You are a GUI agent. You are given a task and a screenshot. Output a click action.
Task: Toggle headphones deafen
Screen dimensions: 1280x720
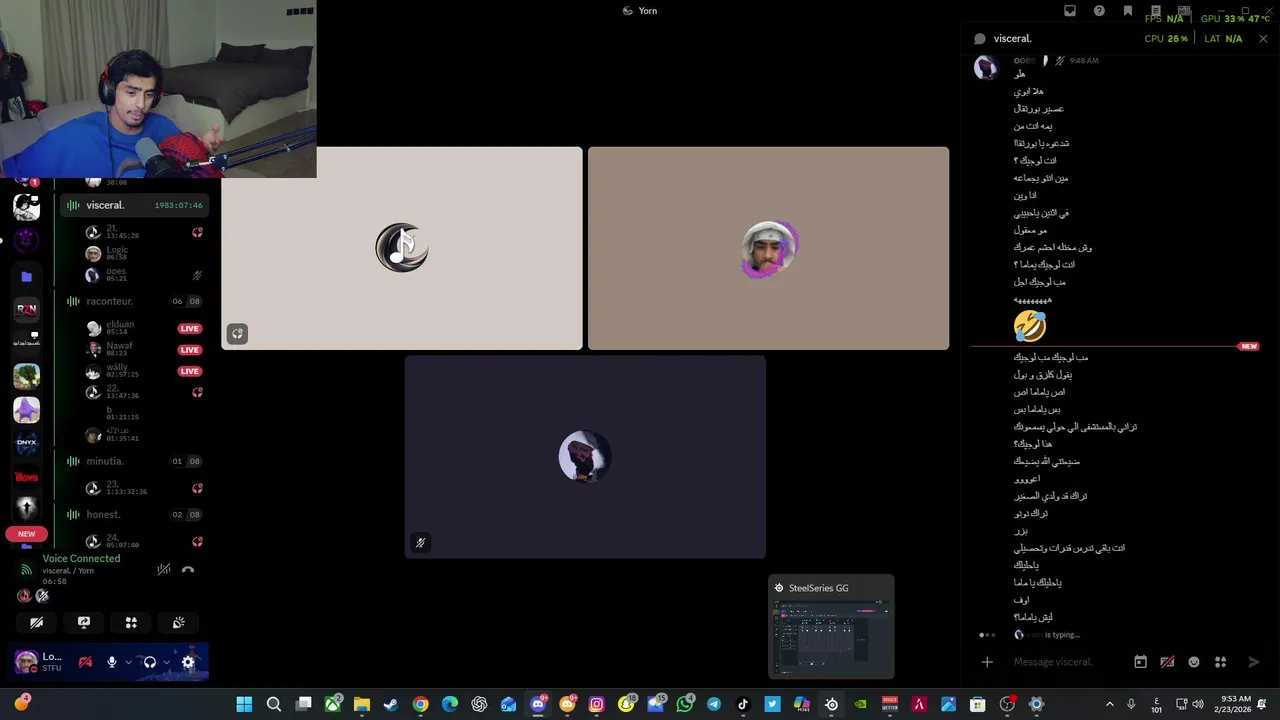click(x=149, y=662)
